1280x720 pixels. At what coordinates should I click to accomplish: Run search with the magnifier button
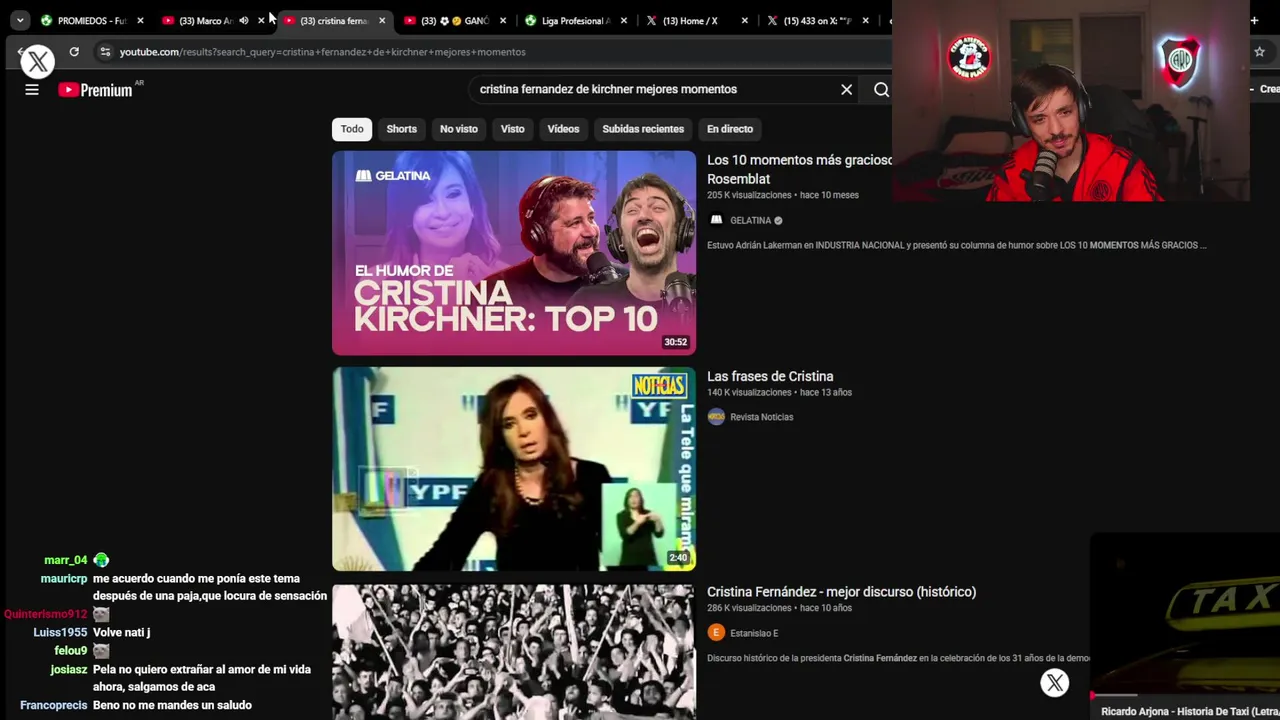[881, 90]
